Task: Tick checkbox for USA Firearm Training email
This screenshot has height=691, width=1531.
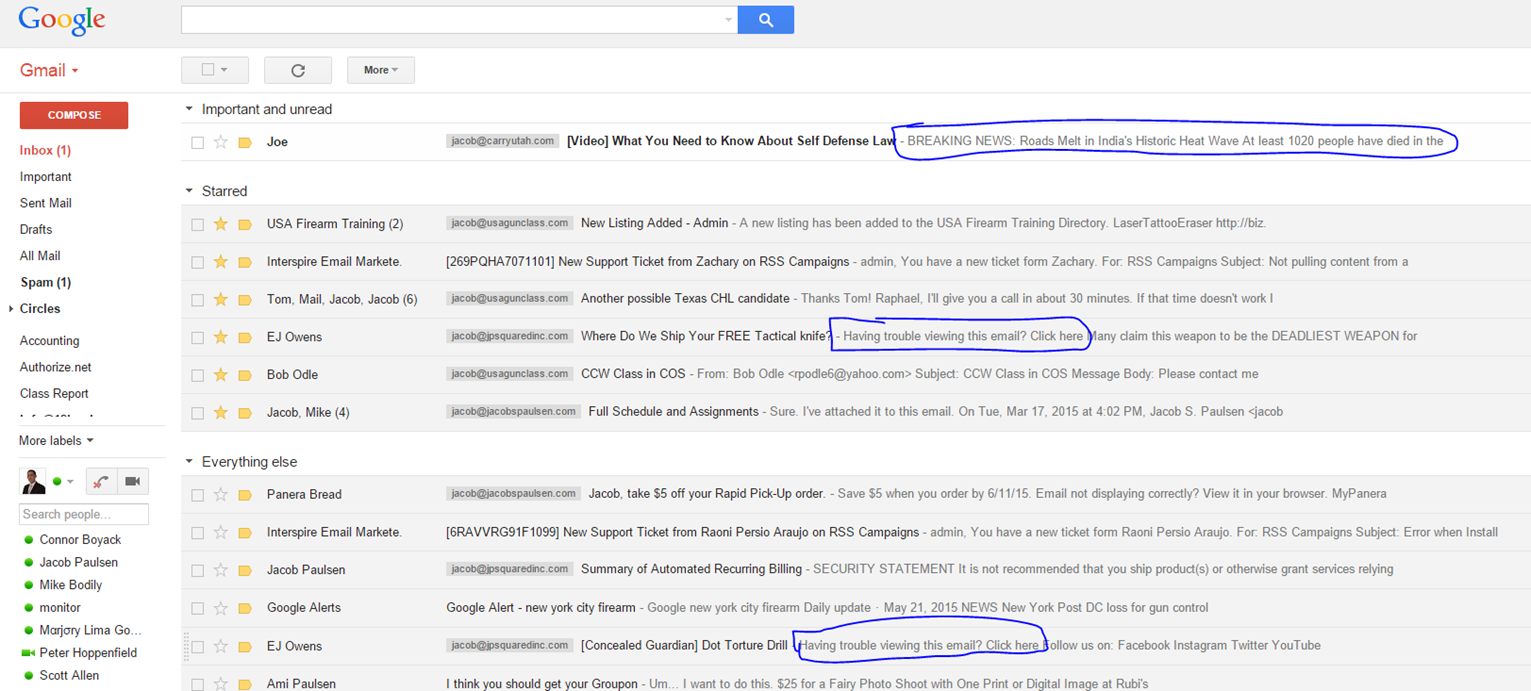Action: point(197,225)
